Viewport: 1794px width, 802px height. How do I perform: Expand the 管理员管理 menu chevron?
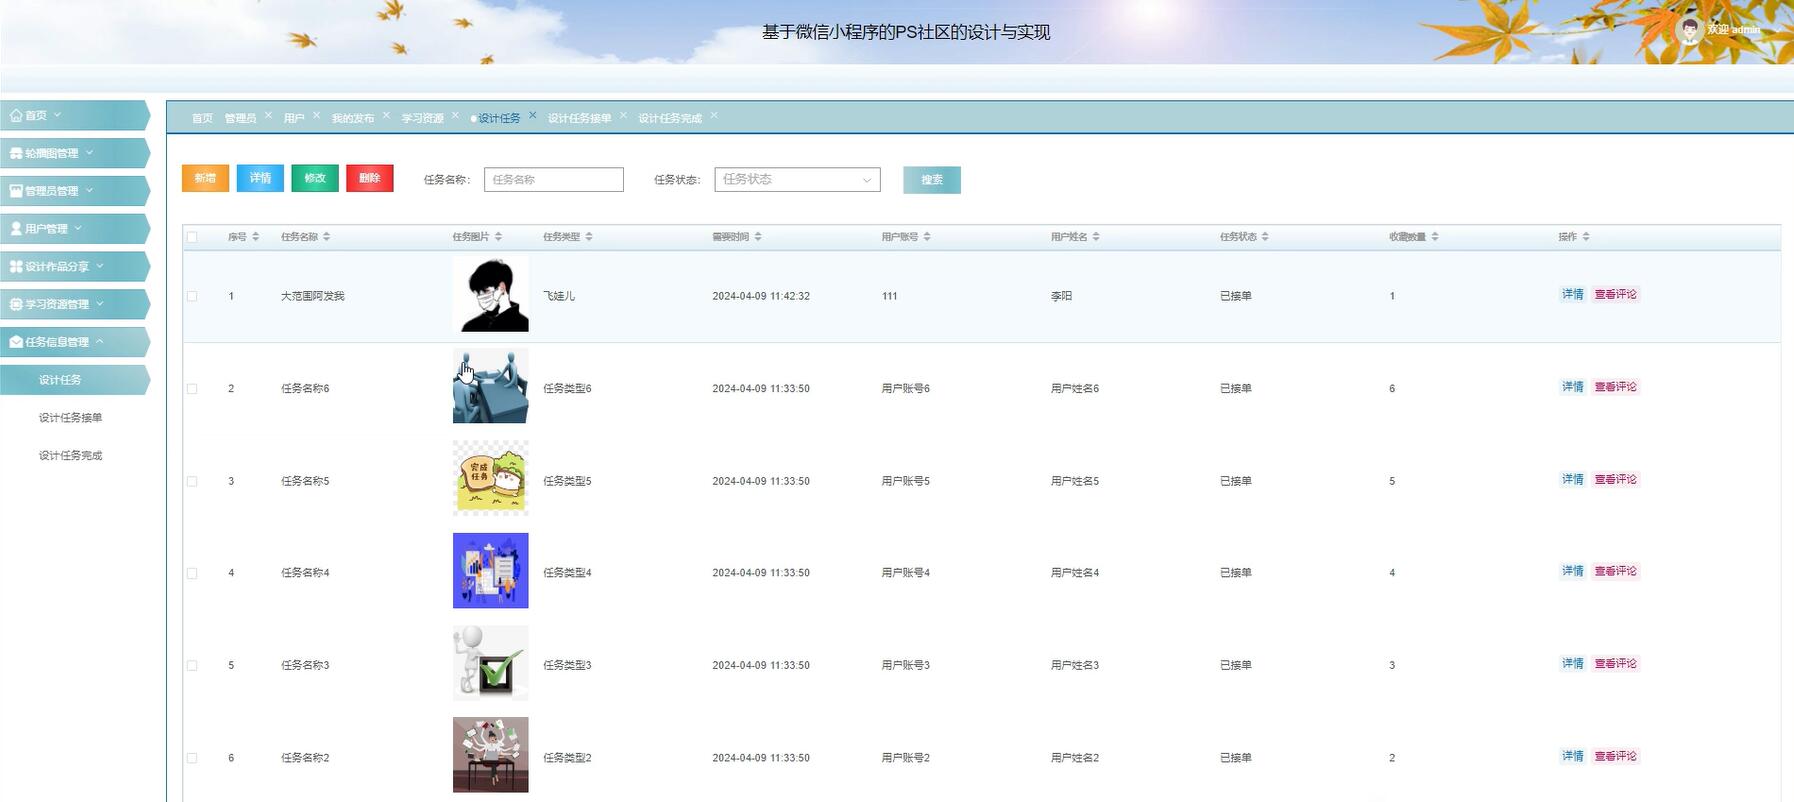(x=89, y=190)
